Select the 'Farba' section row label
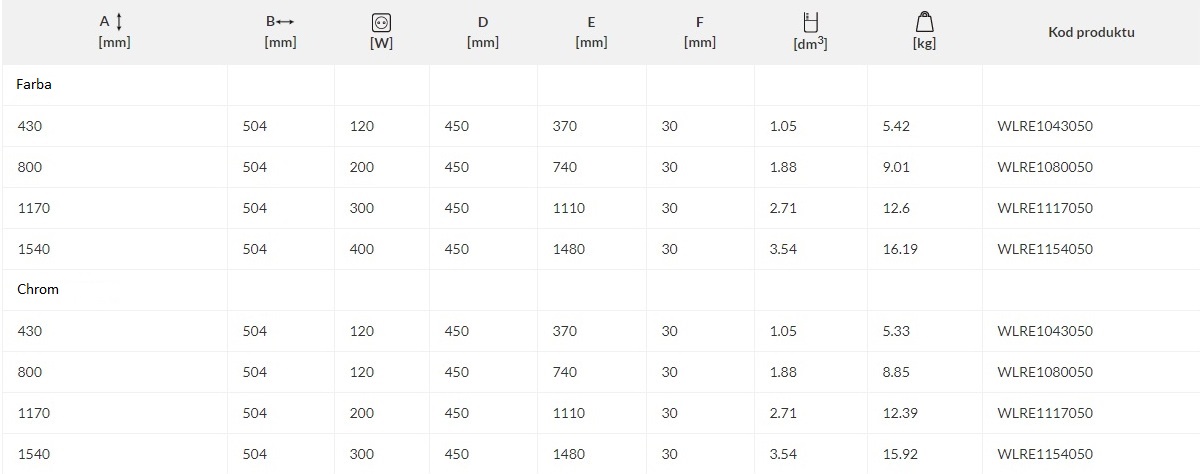This screenshot has height=474, width=1200. coord(34,85)
